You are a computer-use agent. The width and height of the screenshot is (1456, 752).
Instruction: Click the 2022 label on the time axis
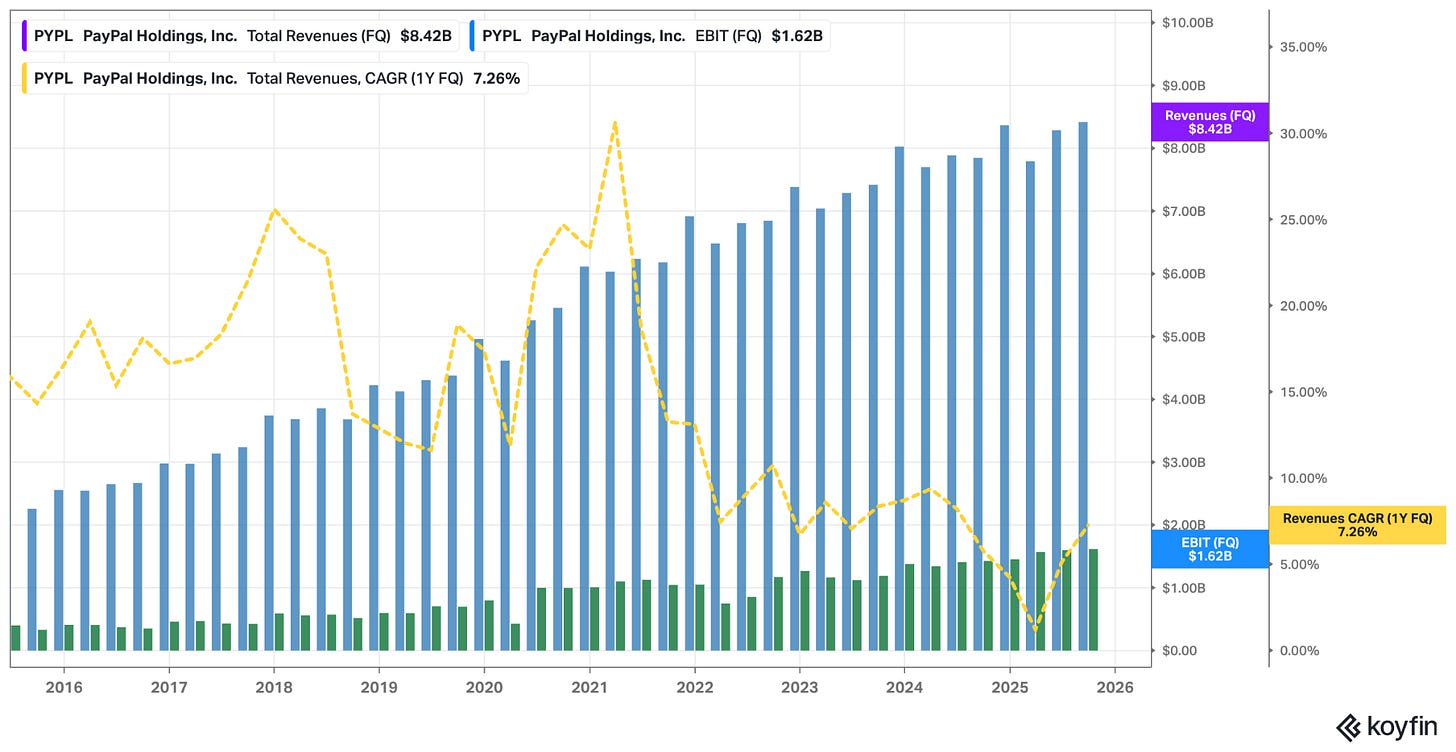point(694,687)
